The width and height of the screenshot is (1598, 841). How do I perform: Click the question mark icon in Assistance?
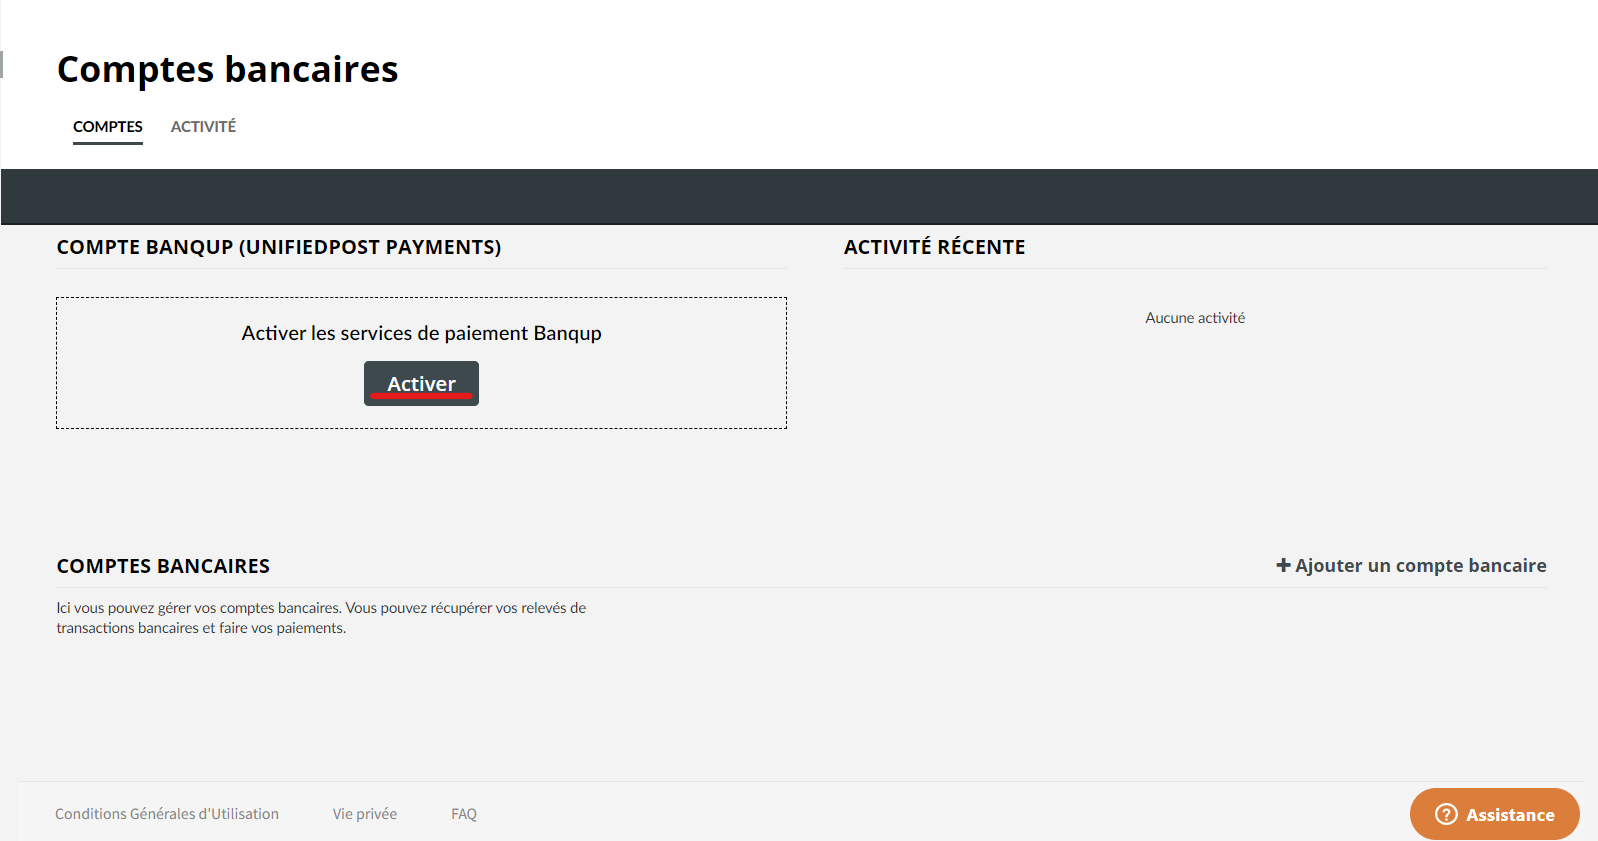point(1446,814)
